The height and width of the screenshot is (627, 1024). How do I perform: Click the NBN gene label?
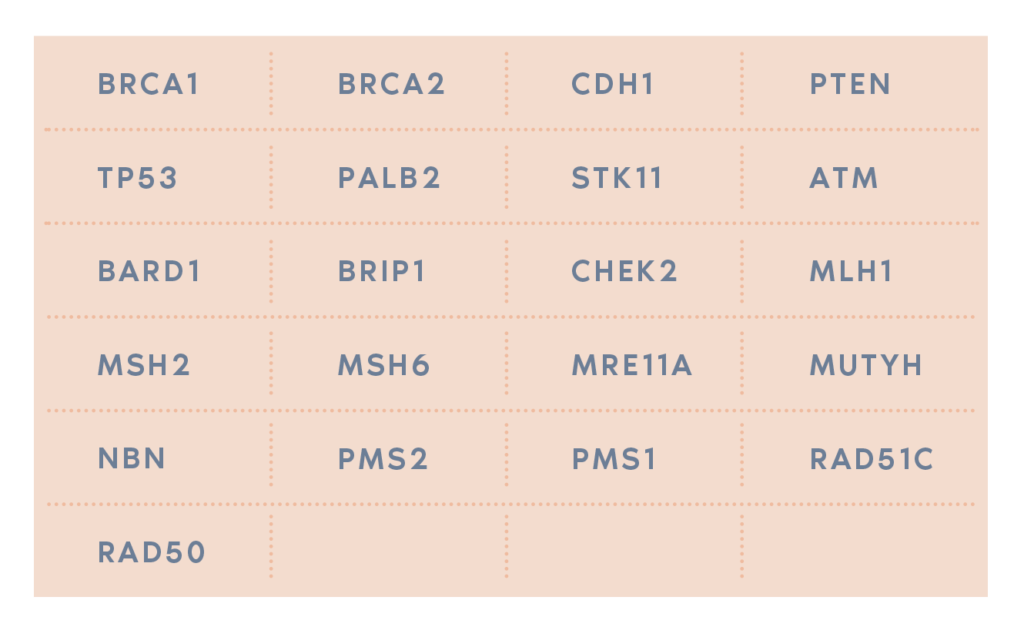tap(132, 459)
